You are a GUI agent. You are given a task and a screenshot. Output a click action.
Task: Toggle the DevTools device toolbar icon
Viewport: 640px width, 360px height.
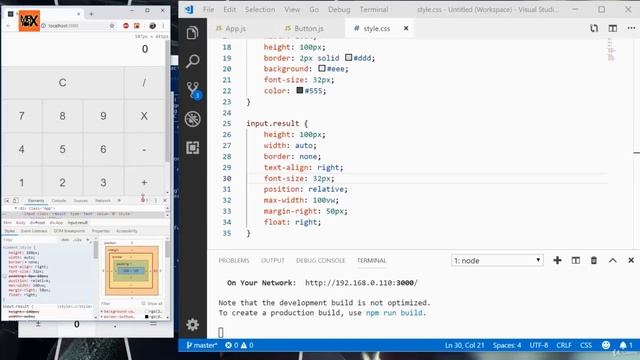click(16, 200)
